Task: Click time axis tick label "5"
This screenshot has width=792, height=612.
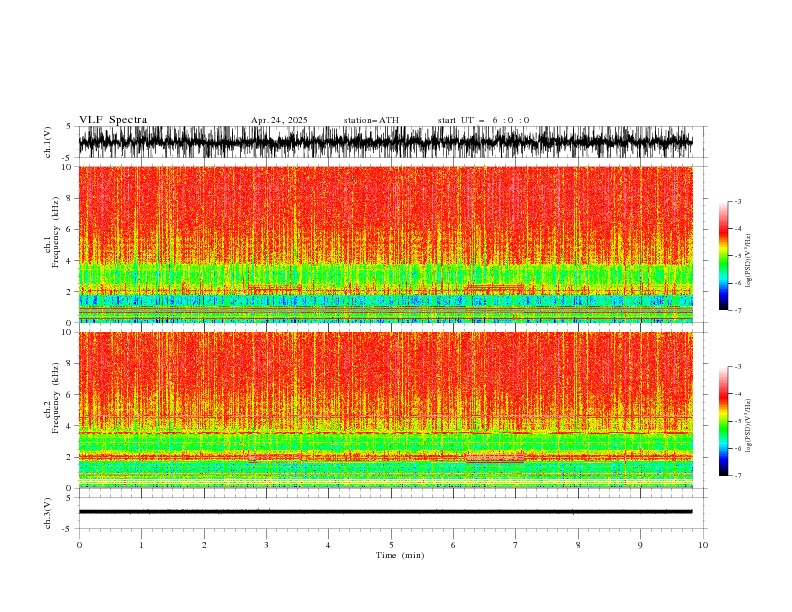Action: click(391, 545)
